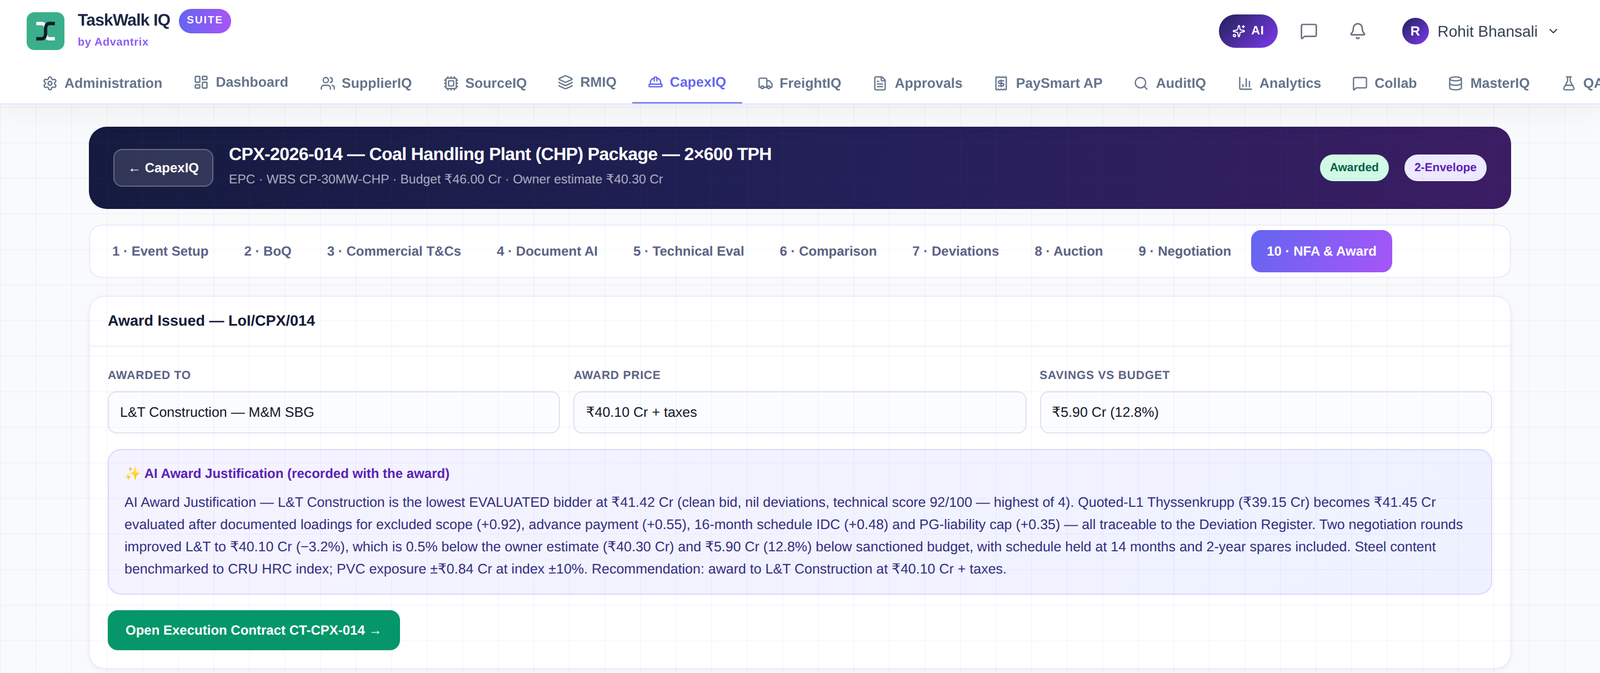Click the user avatar R
Image resolution: width=1600 pixels, height=673 pixels.
point(1415,31)
